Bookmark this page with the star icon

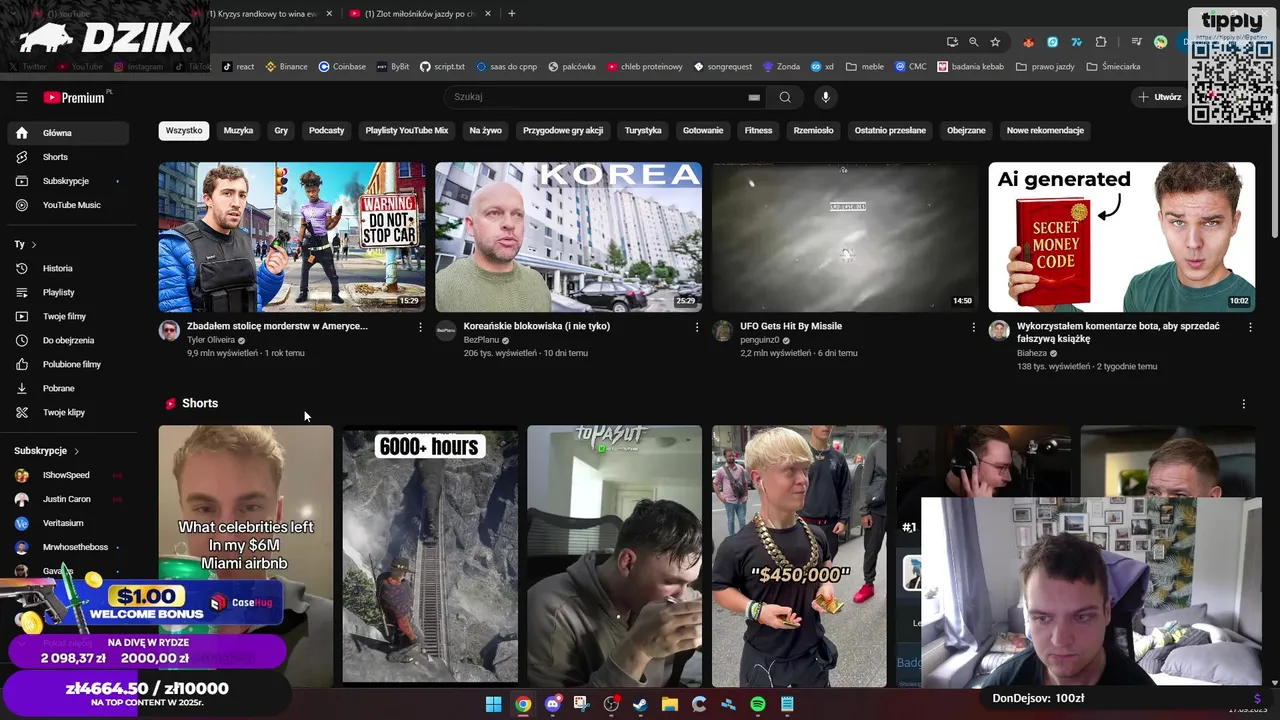tap(995, 42)
